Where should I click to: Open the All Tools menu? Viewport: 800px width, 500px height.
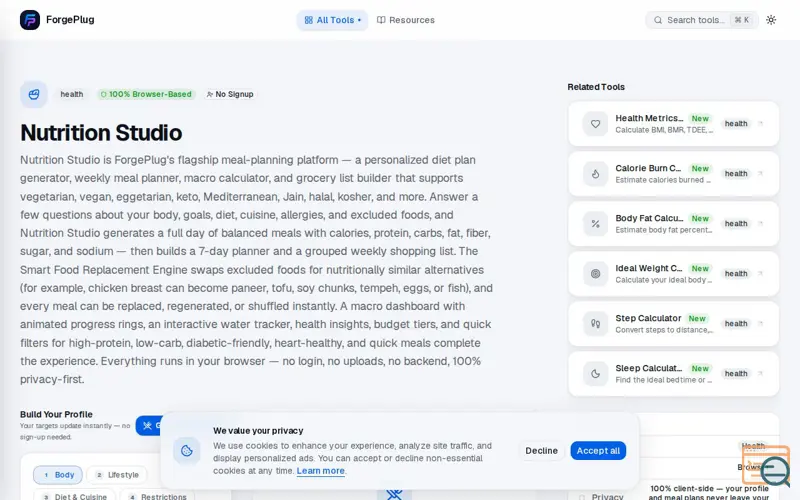click(333, 20)
